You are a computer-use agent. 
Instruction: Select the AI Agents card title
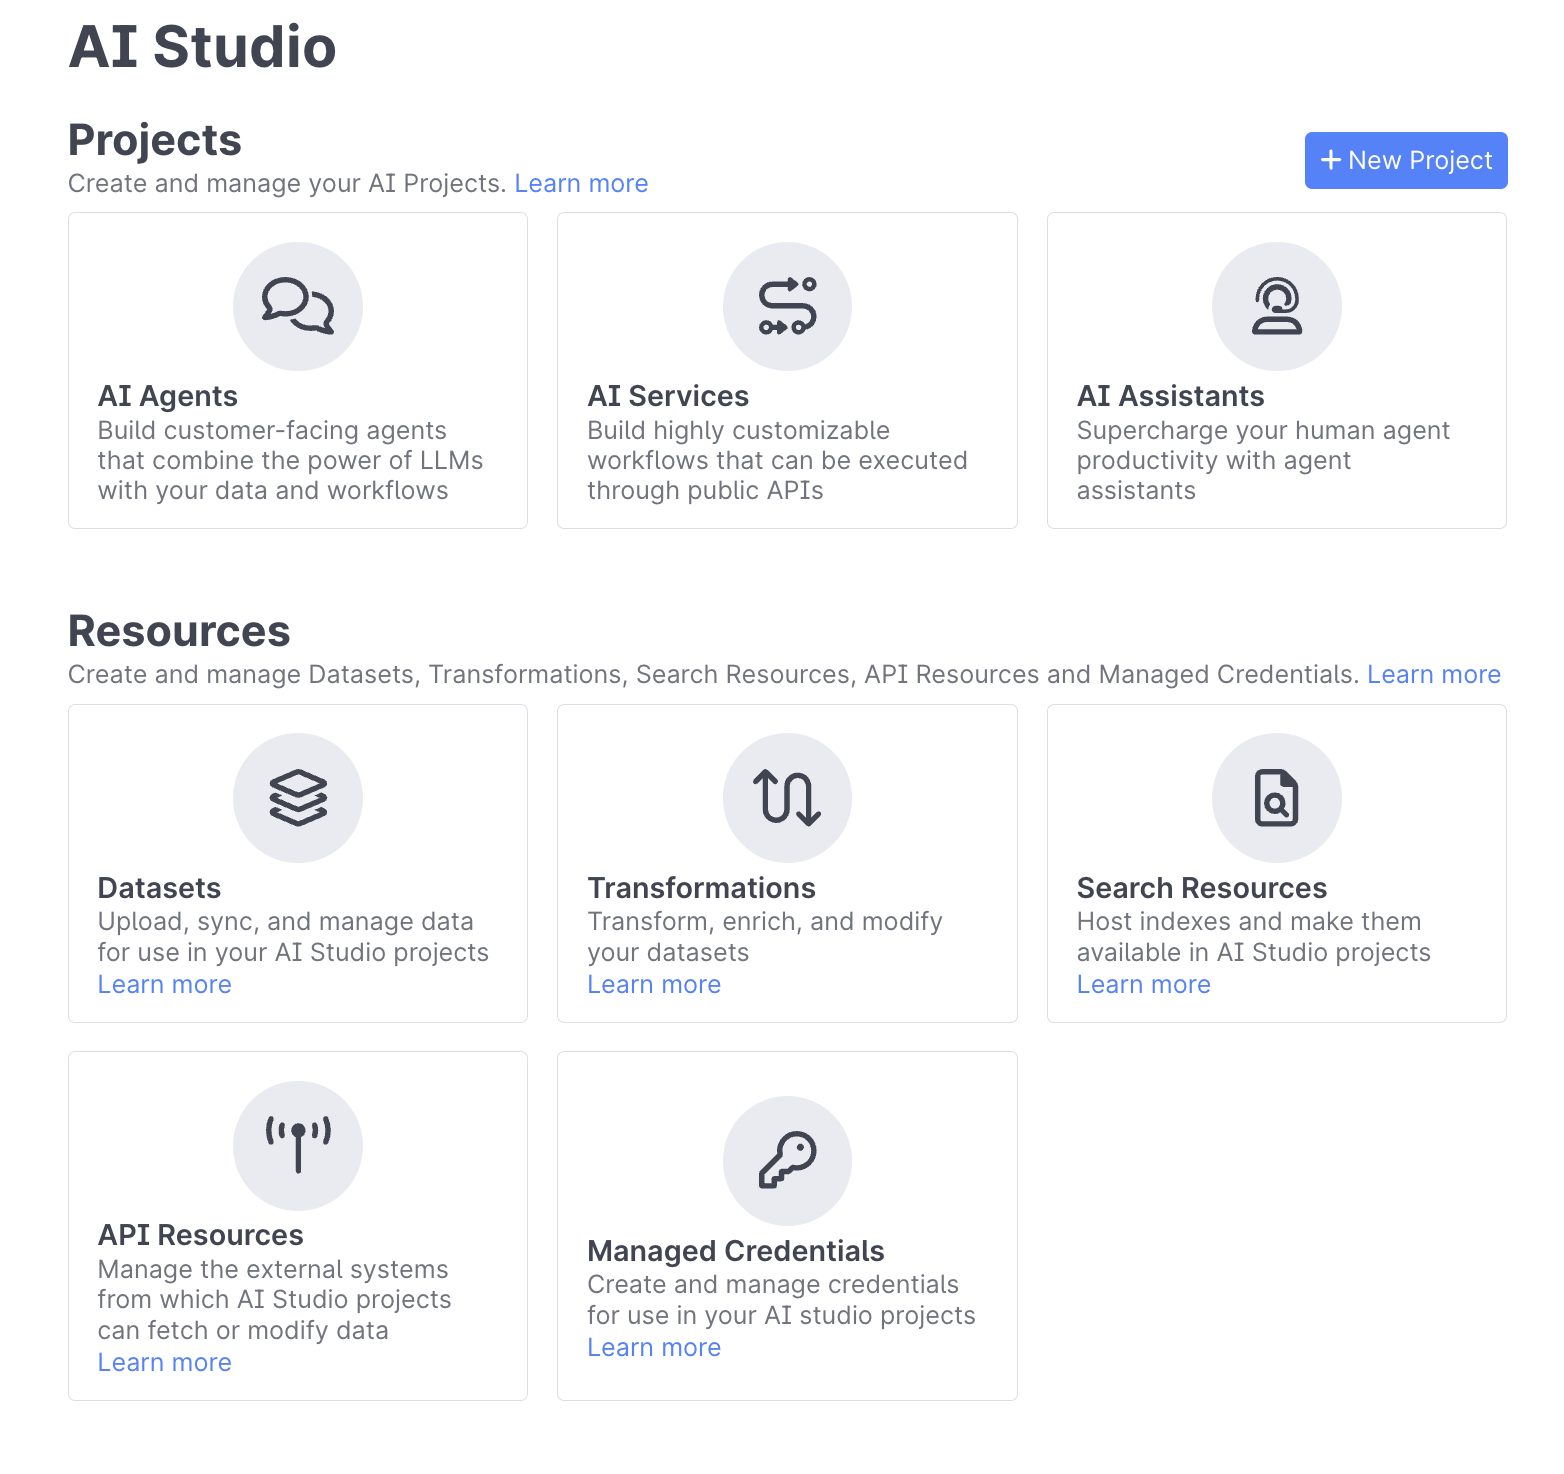pyautogui.click(x=168, y=397)
